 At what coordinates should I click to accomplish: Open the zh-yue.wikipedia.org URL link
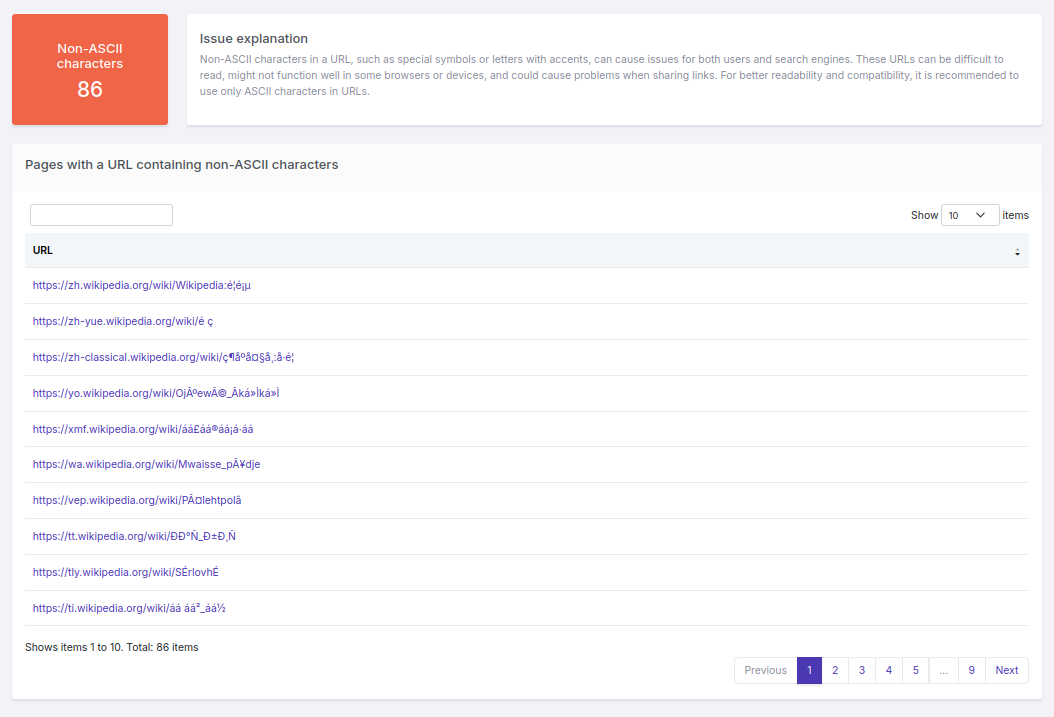123,321
